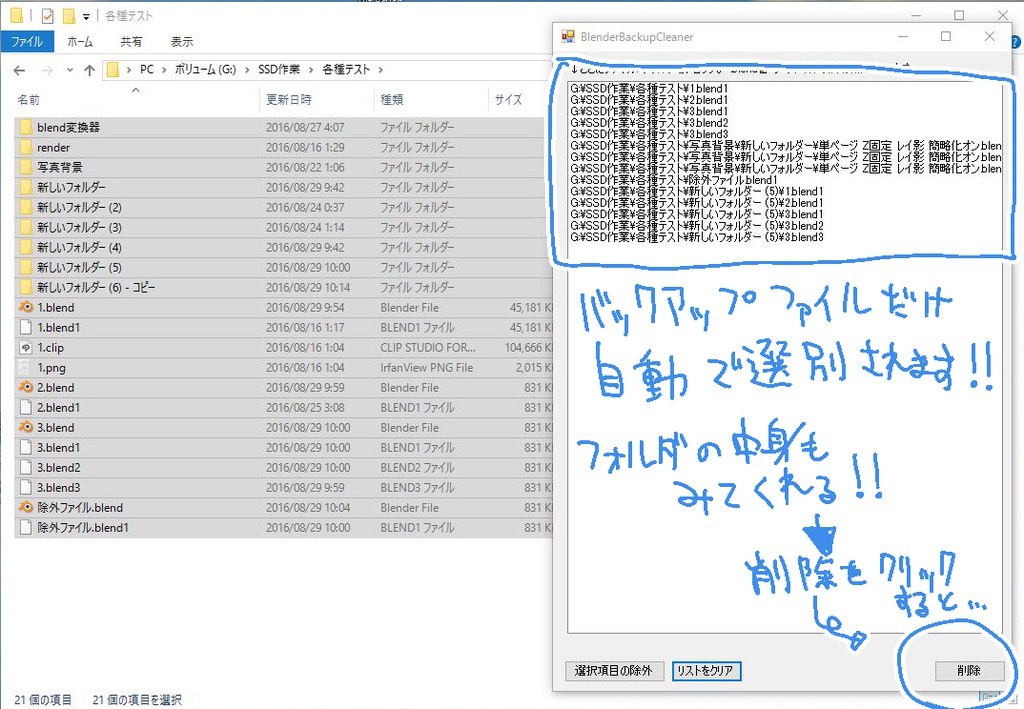Click the BlenderBackupCleaner title bar app icon

(x=568, y=37)
